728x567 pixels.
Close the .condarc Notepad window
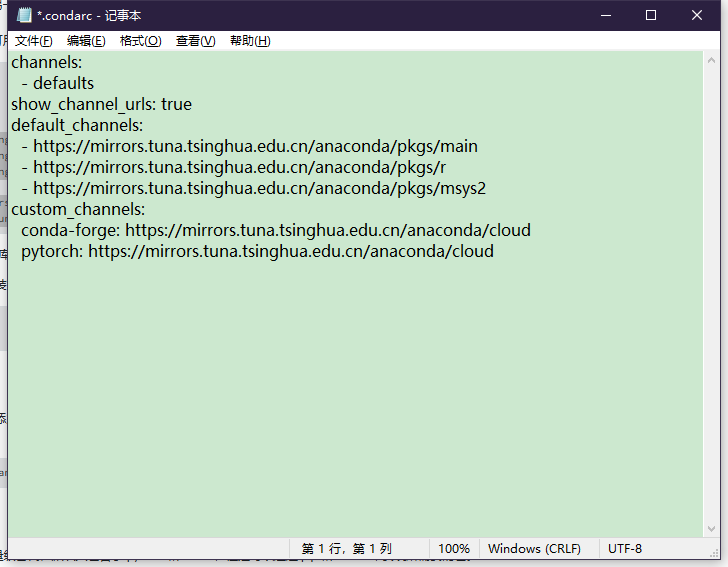pos(696,15)
